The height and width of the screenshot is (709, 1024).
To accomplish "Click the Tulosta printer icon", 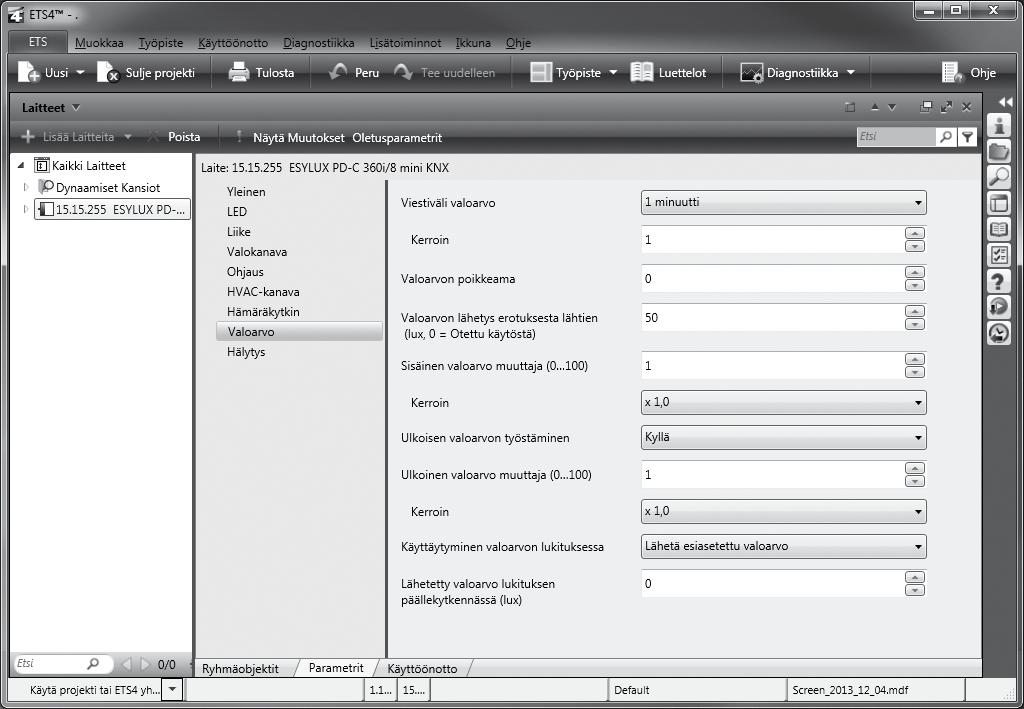I will point(239,72).
